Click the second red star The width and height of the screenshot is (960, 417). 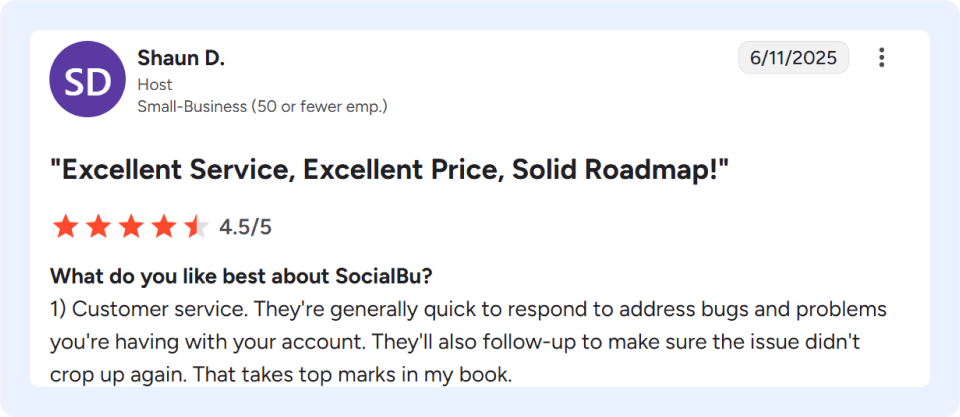[x=99, y=227]
